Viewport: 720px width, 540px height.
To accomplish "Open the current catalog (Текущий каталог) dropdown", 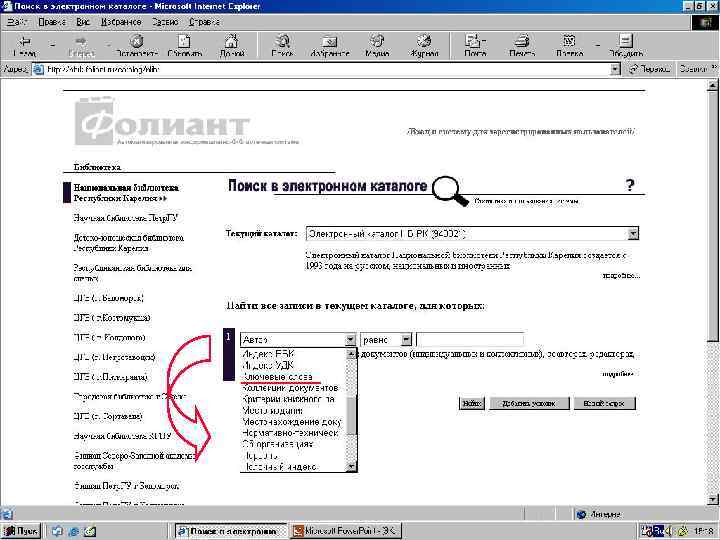I will tap(633, 234).
